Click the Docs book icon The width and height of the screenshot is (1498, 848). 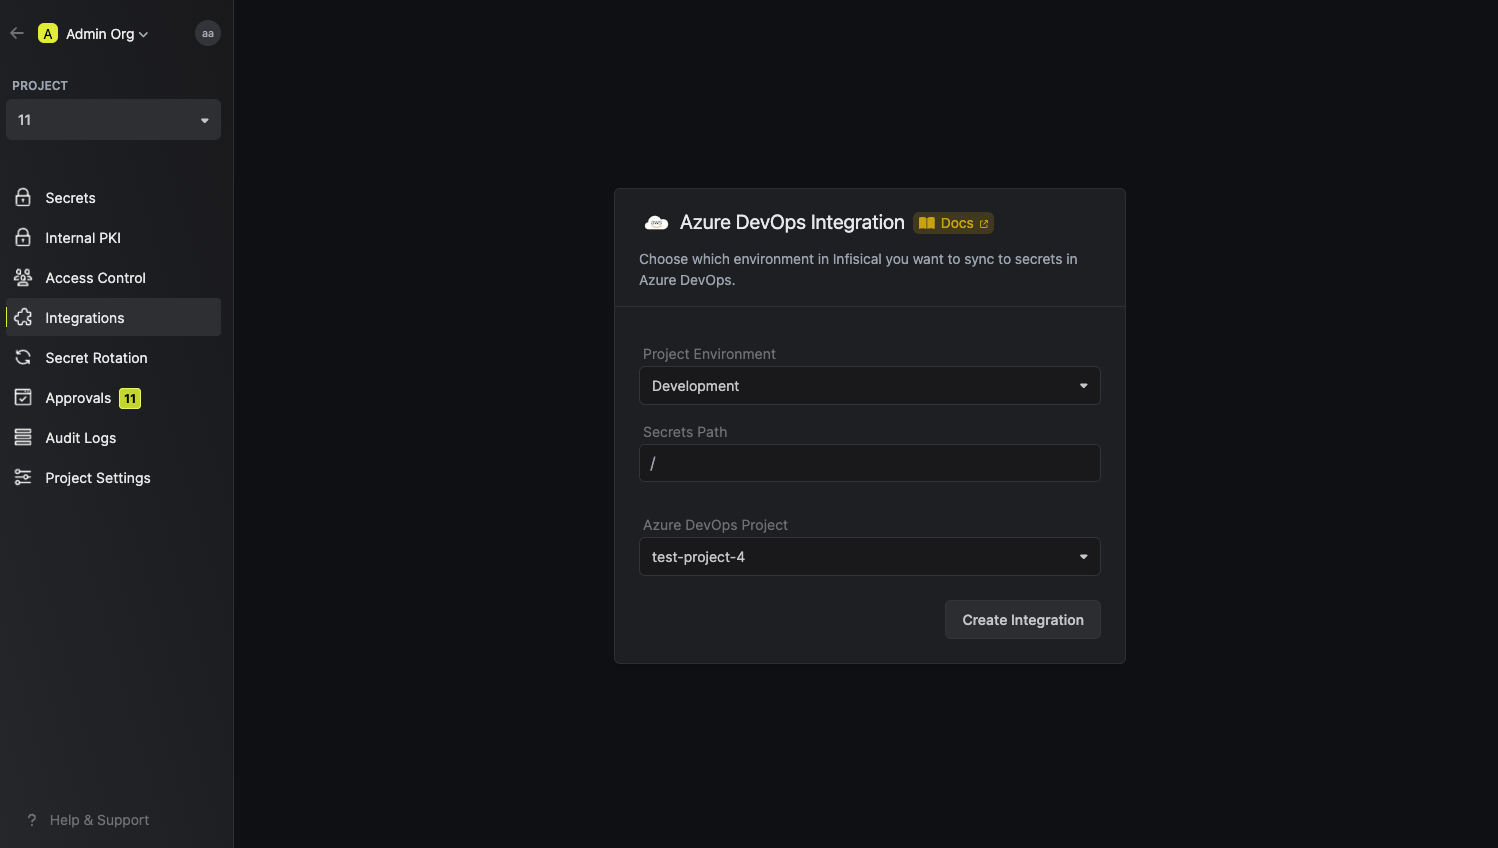[x=927, y=223]
